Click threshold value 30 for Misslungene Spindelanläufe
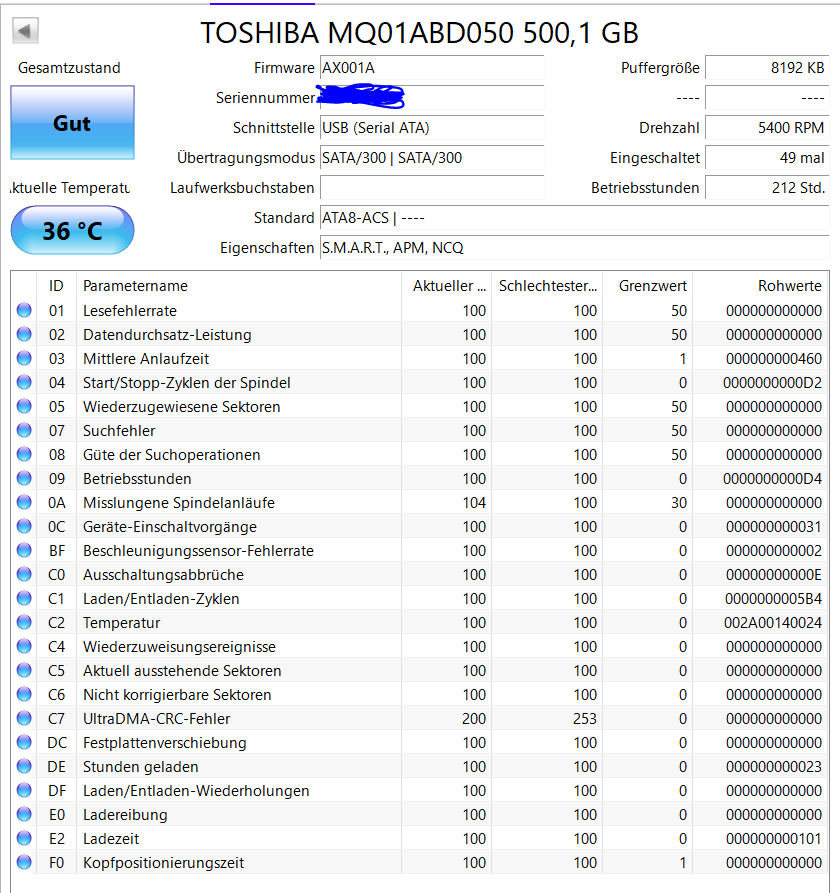 tap(678, 502)
